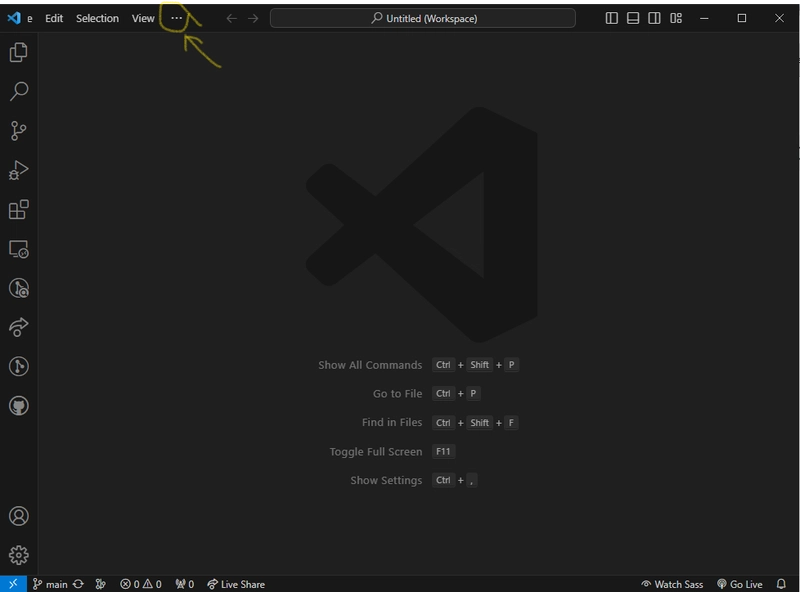This screenshot has height=592, width=800.
Task: Open the GitHub view in activity bar
Action: point(18,406)
